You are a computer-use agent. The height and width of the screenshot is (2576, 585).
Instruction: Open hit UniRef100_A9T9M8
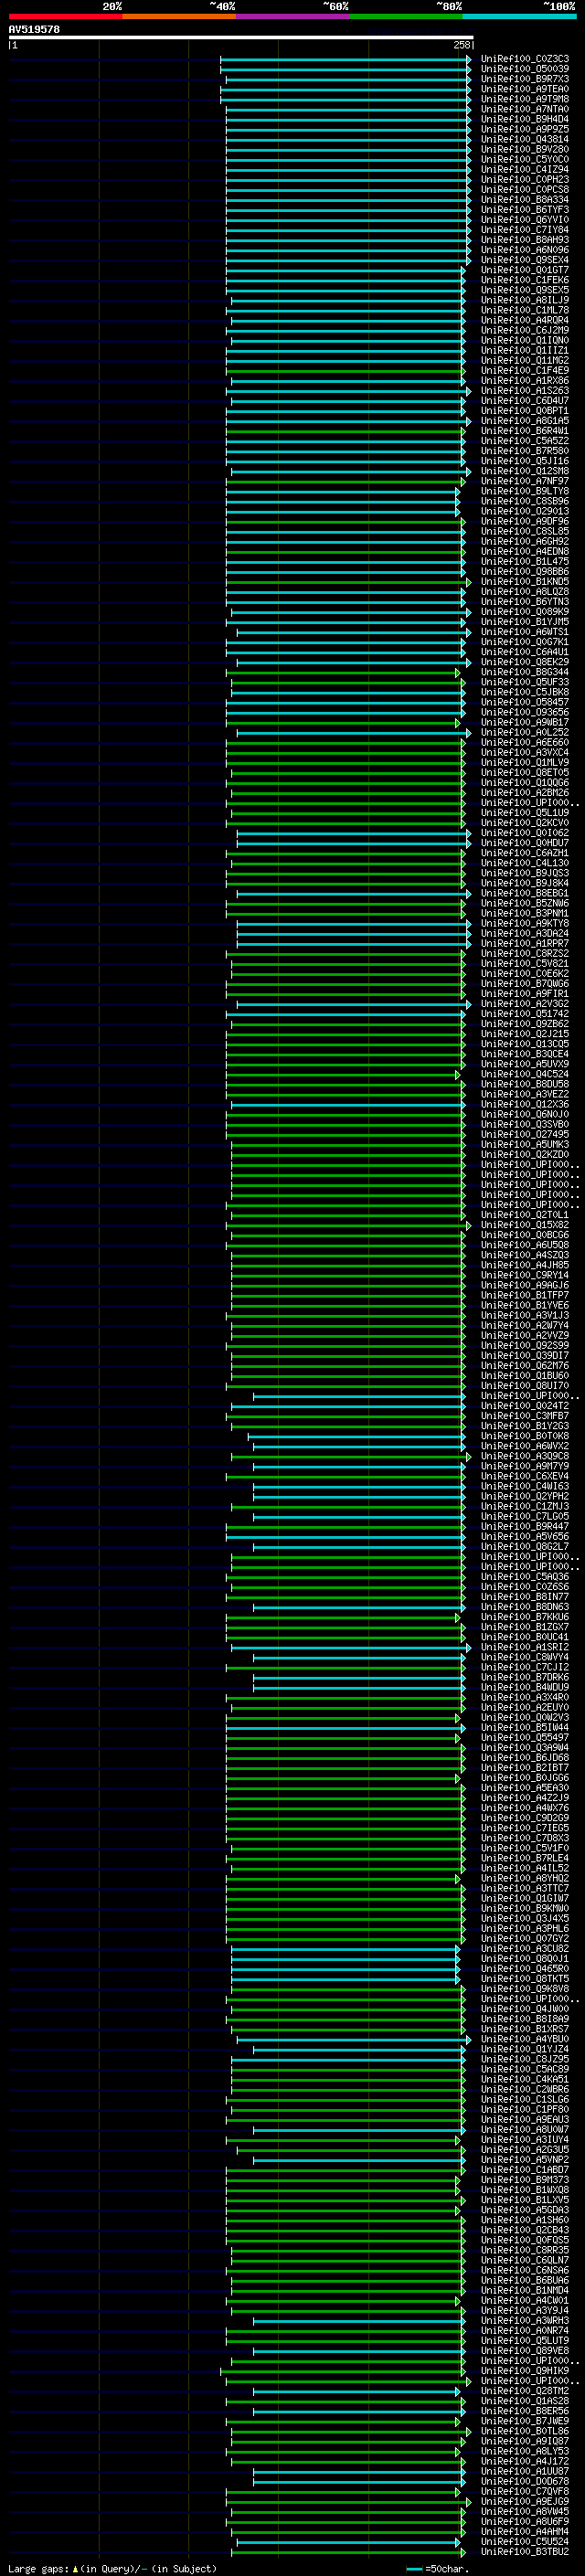(524, 99)
